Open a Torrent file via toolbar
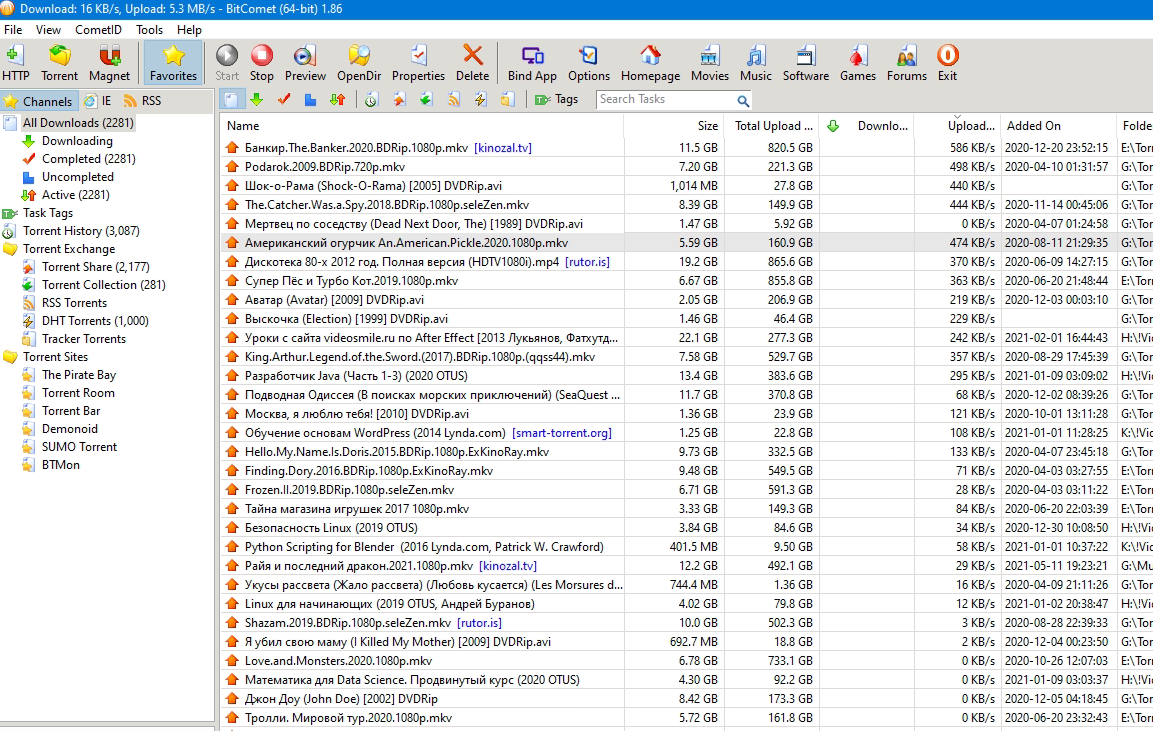Screen dimensions: 1153x731 point(60,63)
